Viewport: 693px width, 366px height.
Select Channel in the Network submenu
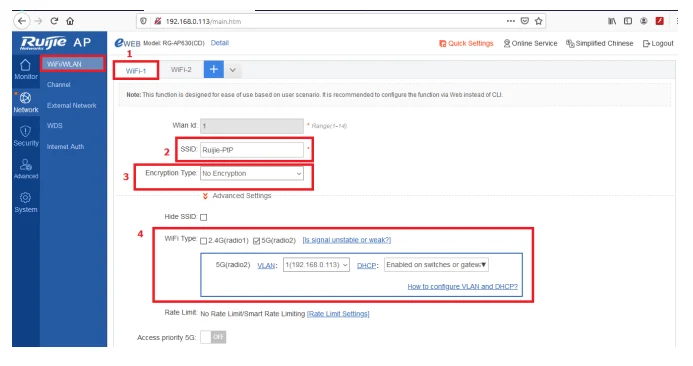click(58, 84)
